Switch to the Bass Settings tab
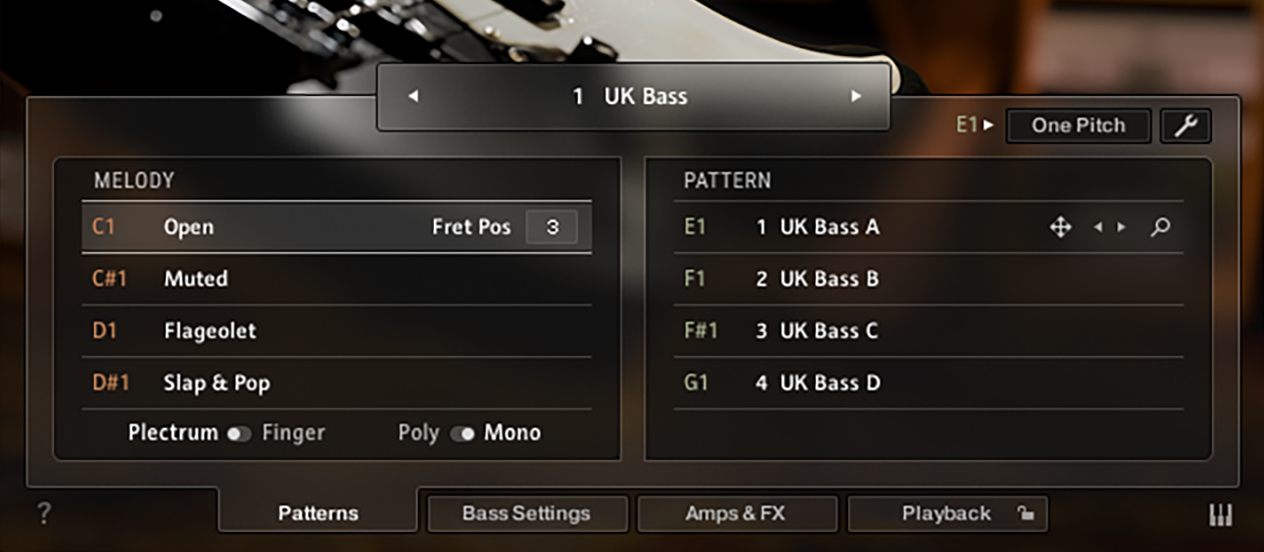Screen dimensions: 1264x552 tap(527, 514)
